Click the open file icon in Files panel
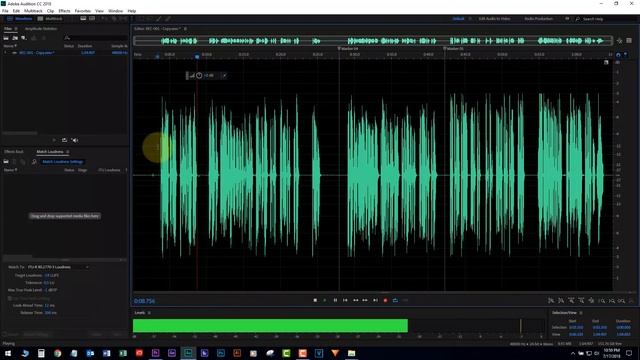Screen dimensions: 640x360 tap(6, 38)
